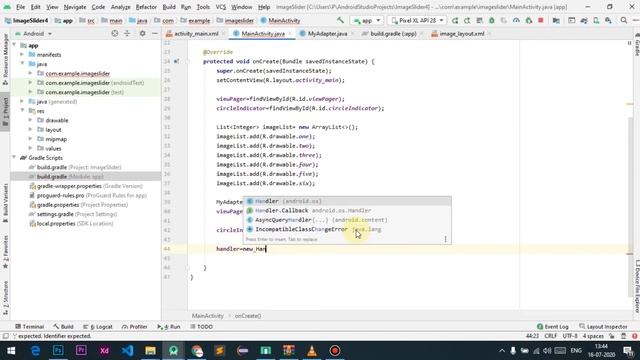Click the MainActivity breadcrumb in navigation bar
This screenshot has height=360, width=640.
(x=280, y=20)
